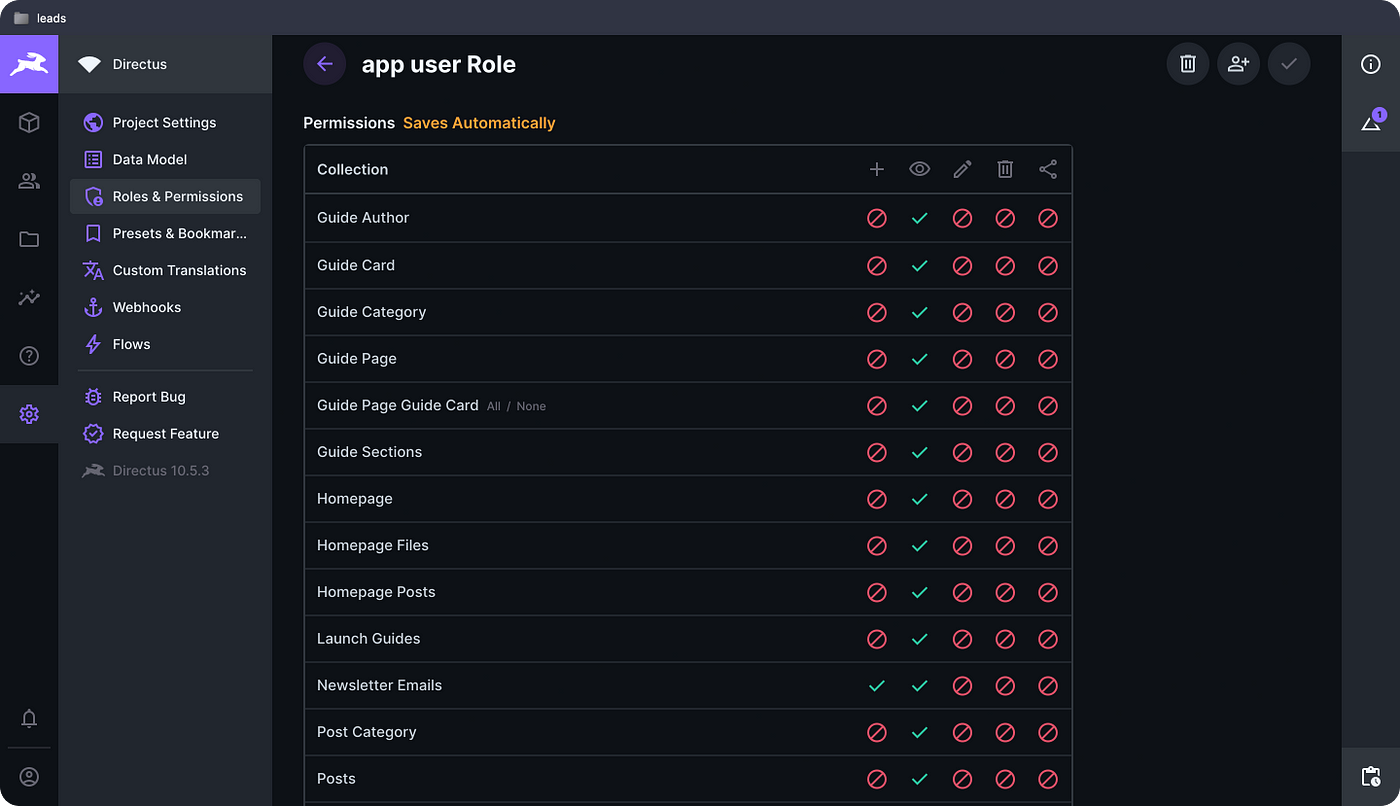Open the Flows settings page

pos(131,344)
